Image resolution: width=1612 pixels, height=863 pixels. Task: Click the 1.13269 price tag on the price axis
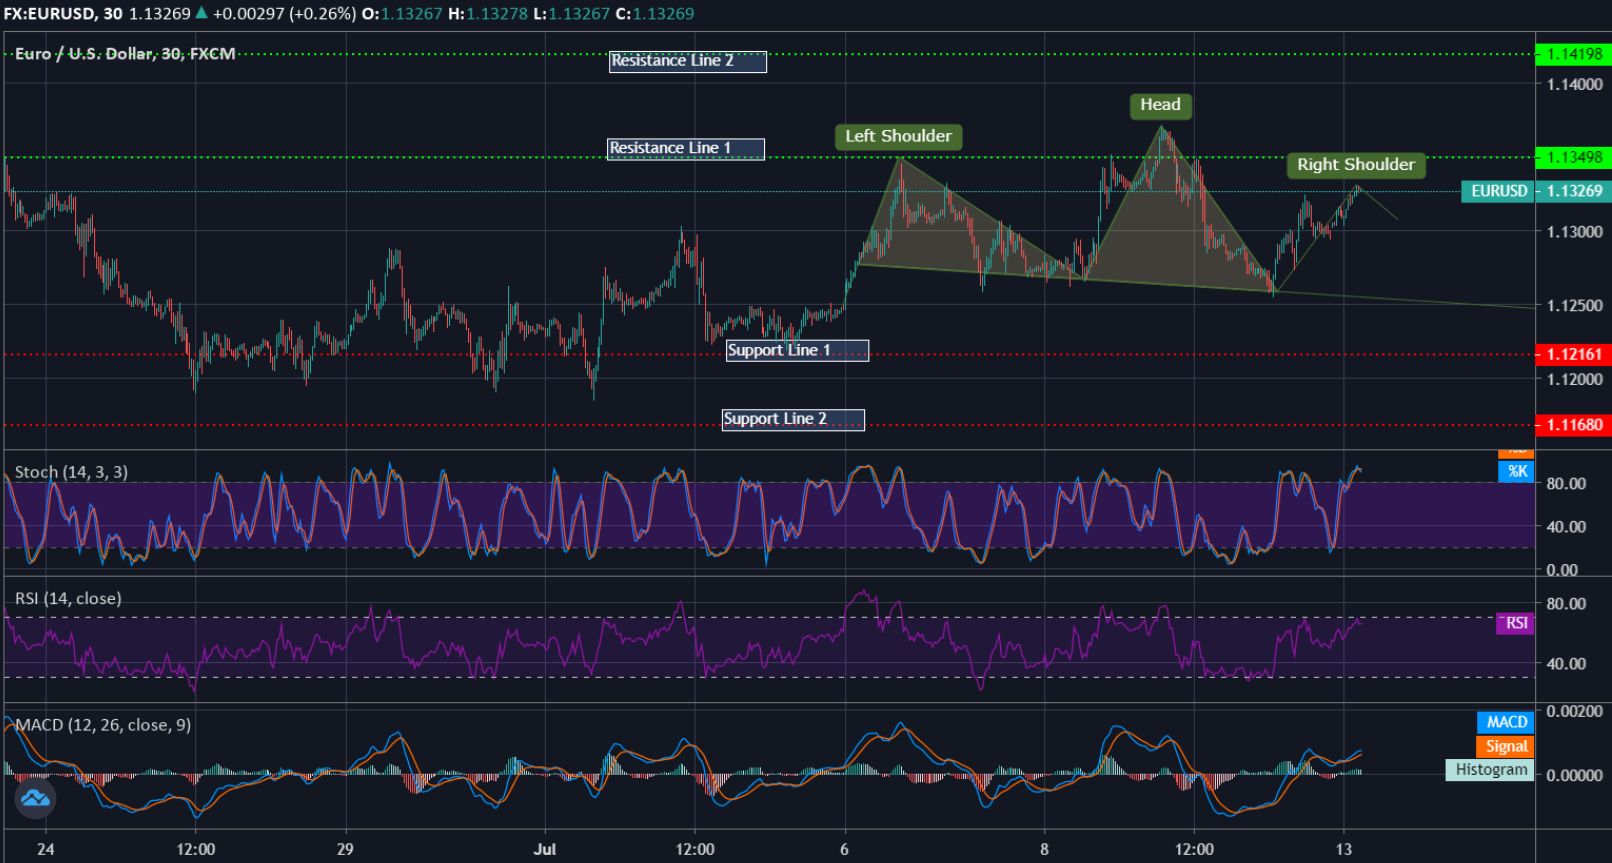coord(1573,191)
